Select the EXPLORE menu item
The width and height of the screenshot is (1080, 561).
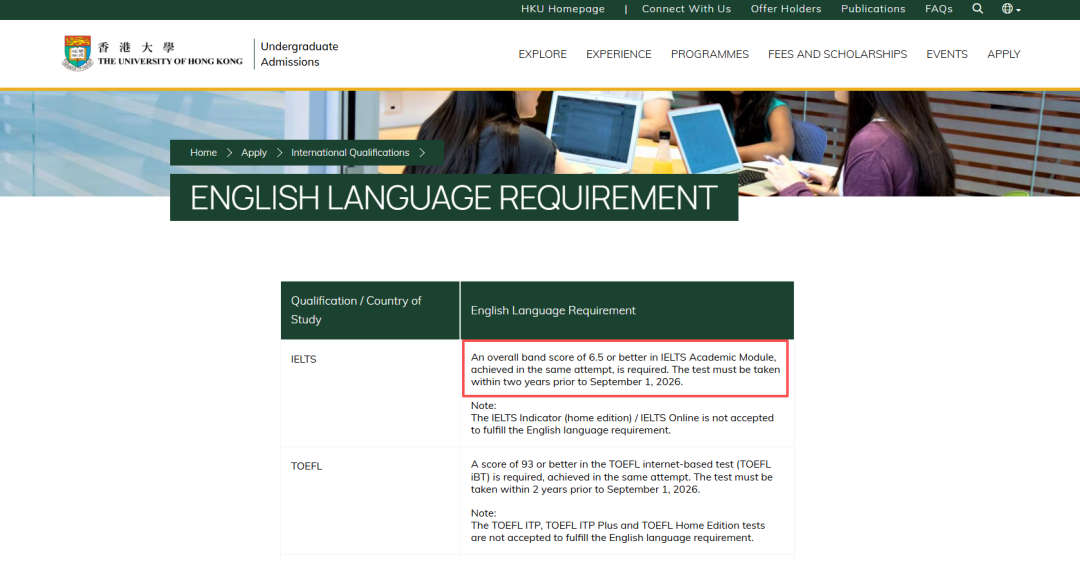click(x=542, y=54)
